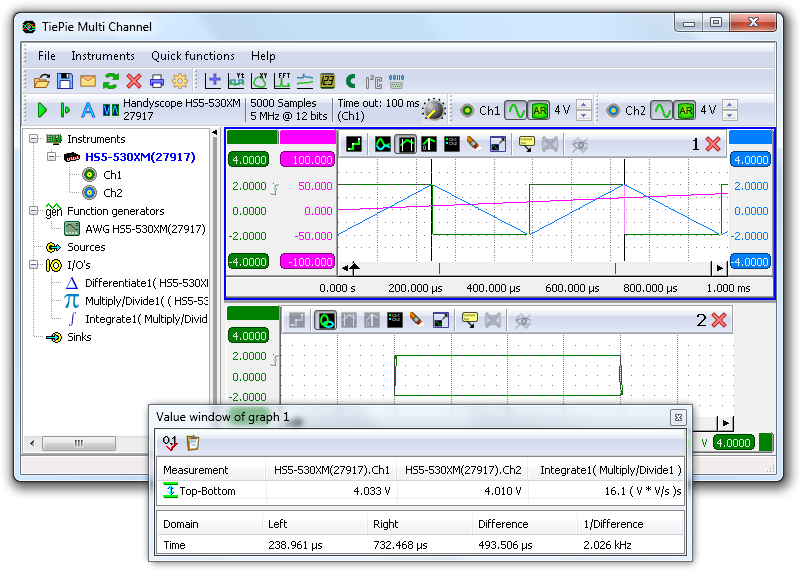Start continuous measuring with green play button
Image resolution: width=801 pixels, height=571 pixels.
pyautogui.click(x=42, y=110)
